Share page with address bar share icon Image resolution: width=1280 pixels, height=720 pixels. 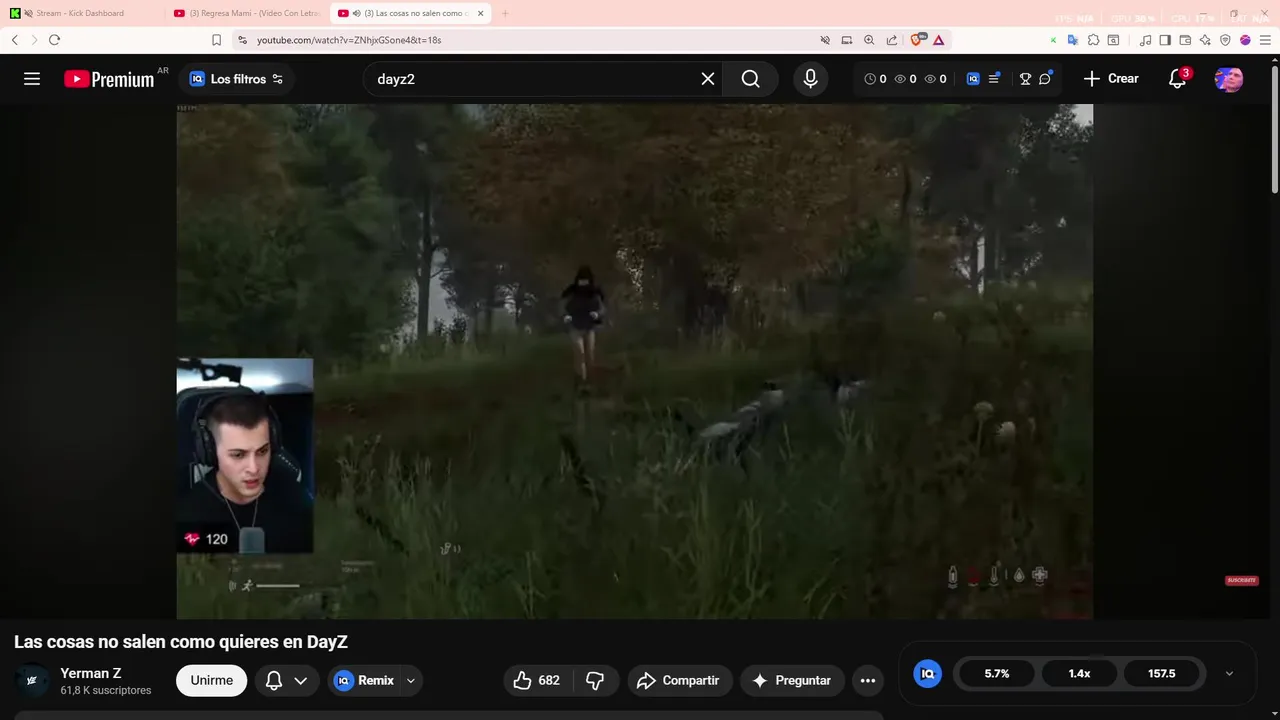coord(892,40)
